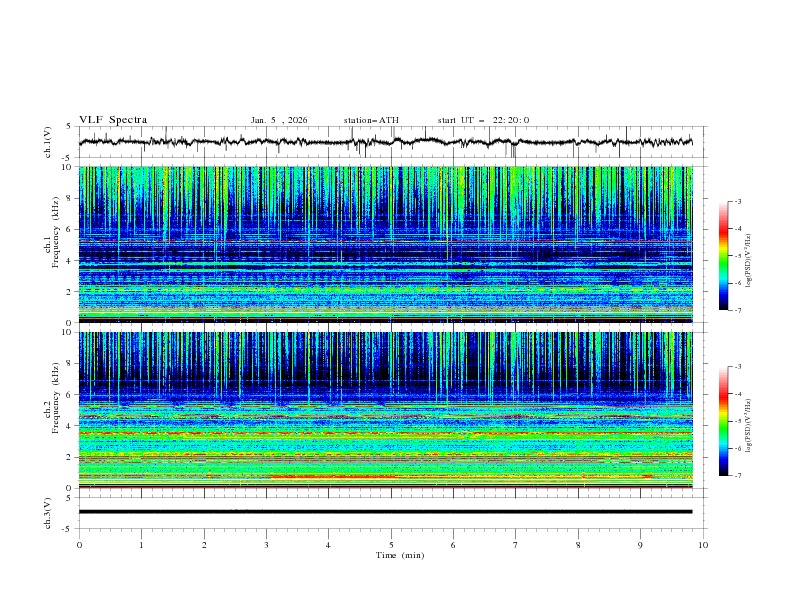Viewport: 792px width, 612px height.
Task: Click the ch.3 flat black waveform trace
Action: pos(385,512)
